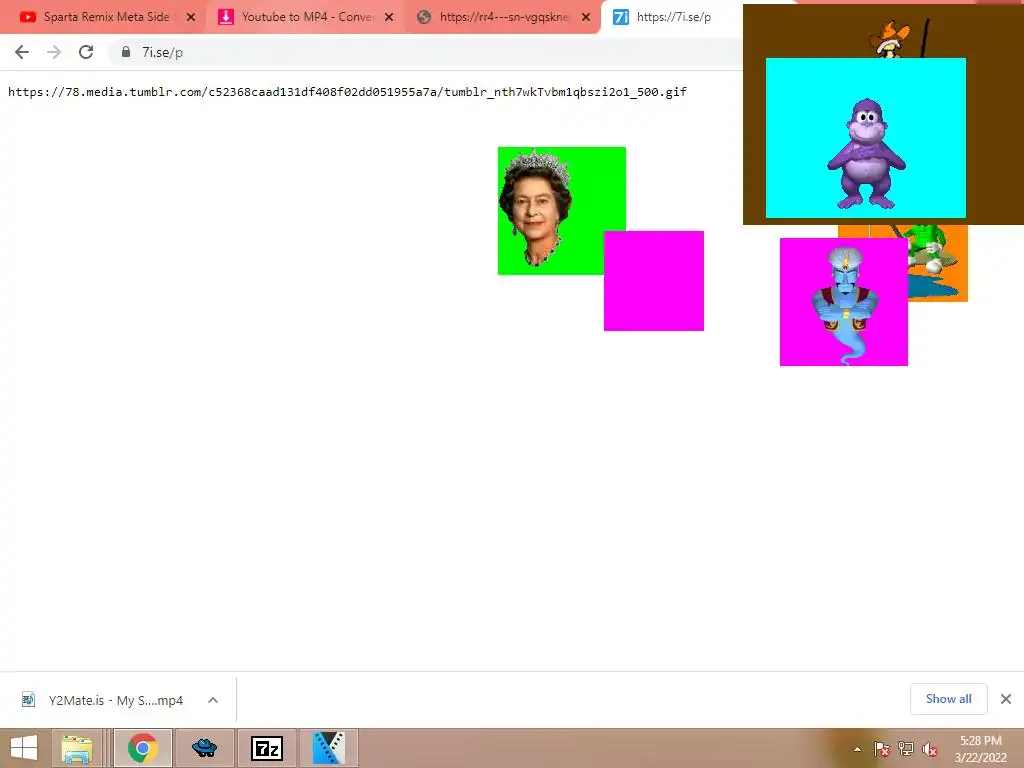Click the blue genie on magenta background

[x=843, y=302]
